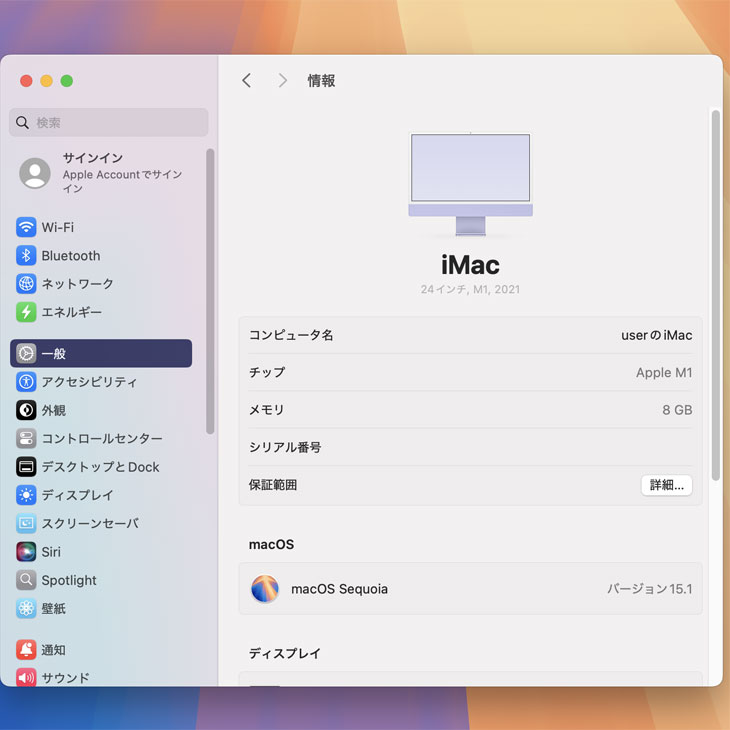Select エネルギー in sidebar
The width and height of the screenshot is (730, 730).
point(72,312)
